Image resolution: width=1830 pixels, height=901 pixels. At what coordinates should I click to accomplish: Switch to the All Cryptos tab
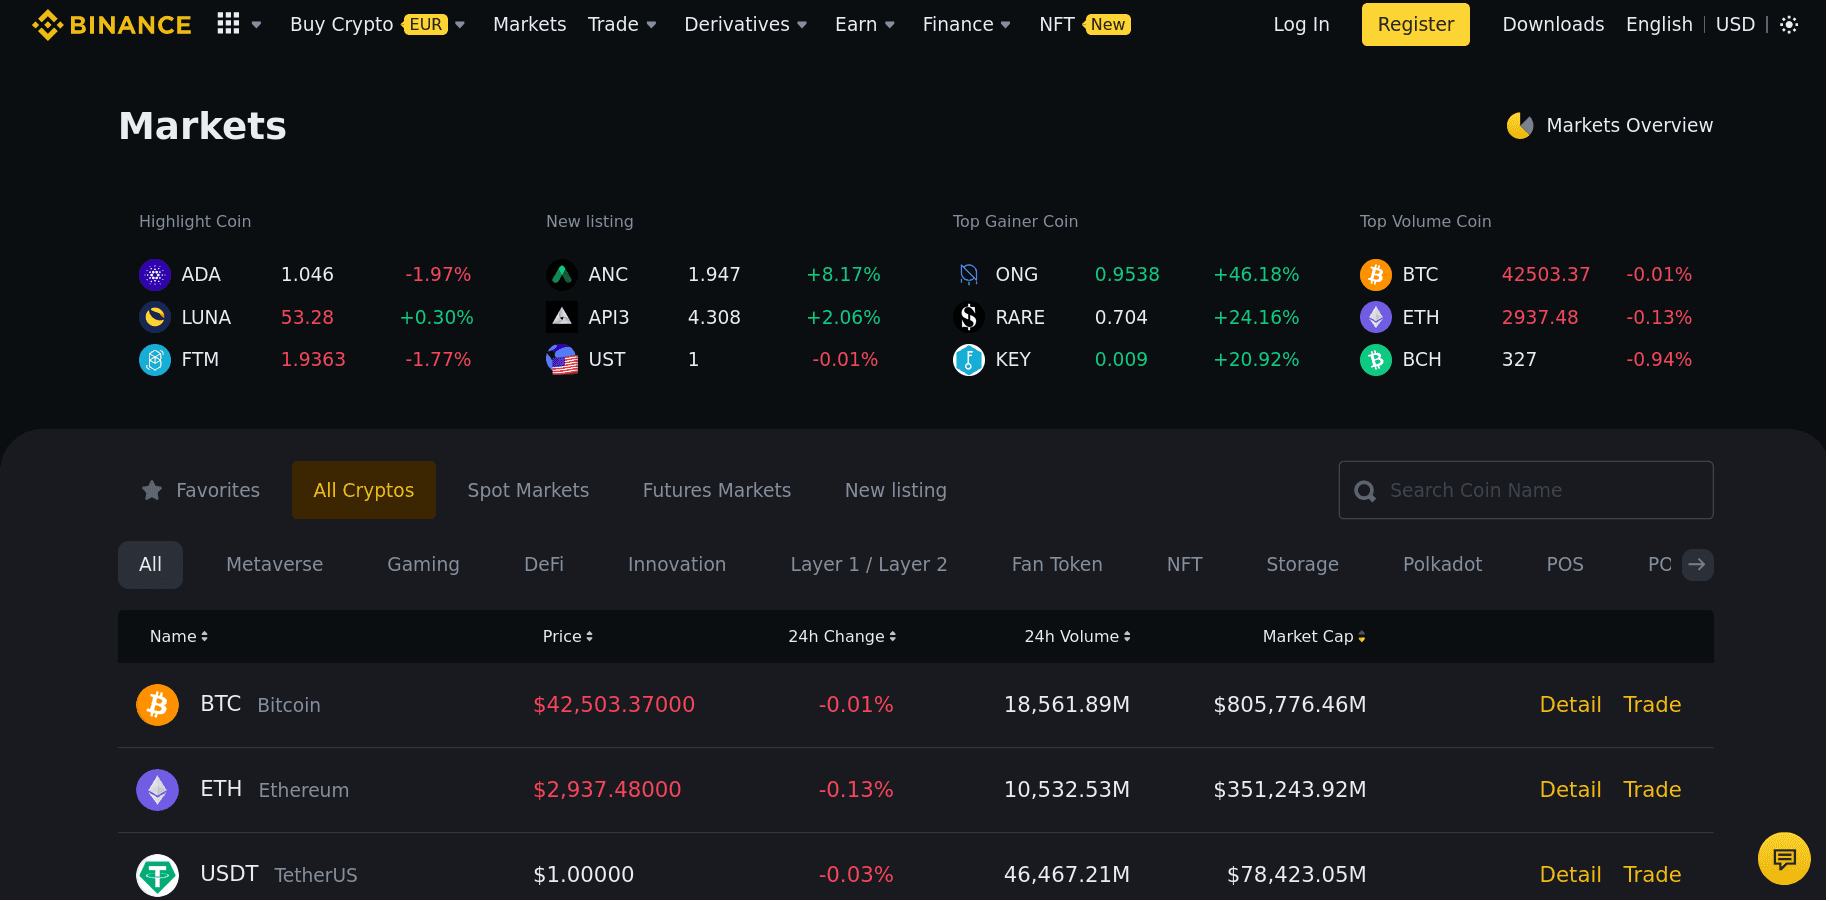point(364,490)
